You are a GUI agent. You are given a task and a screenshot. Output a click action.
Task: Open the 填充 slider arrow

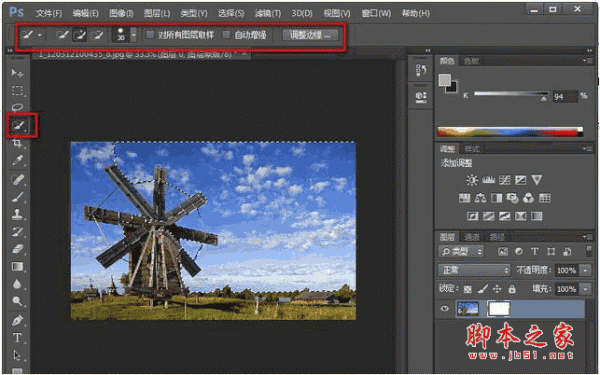[x=585, y=289]
